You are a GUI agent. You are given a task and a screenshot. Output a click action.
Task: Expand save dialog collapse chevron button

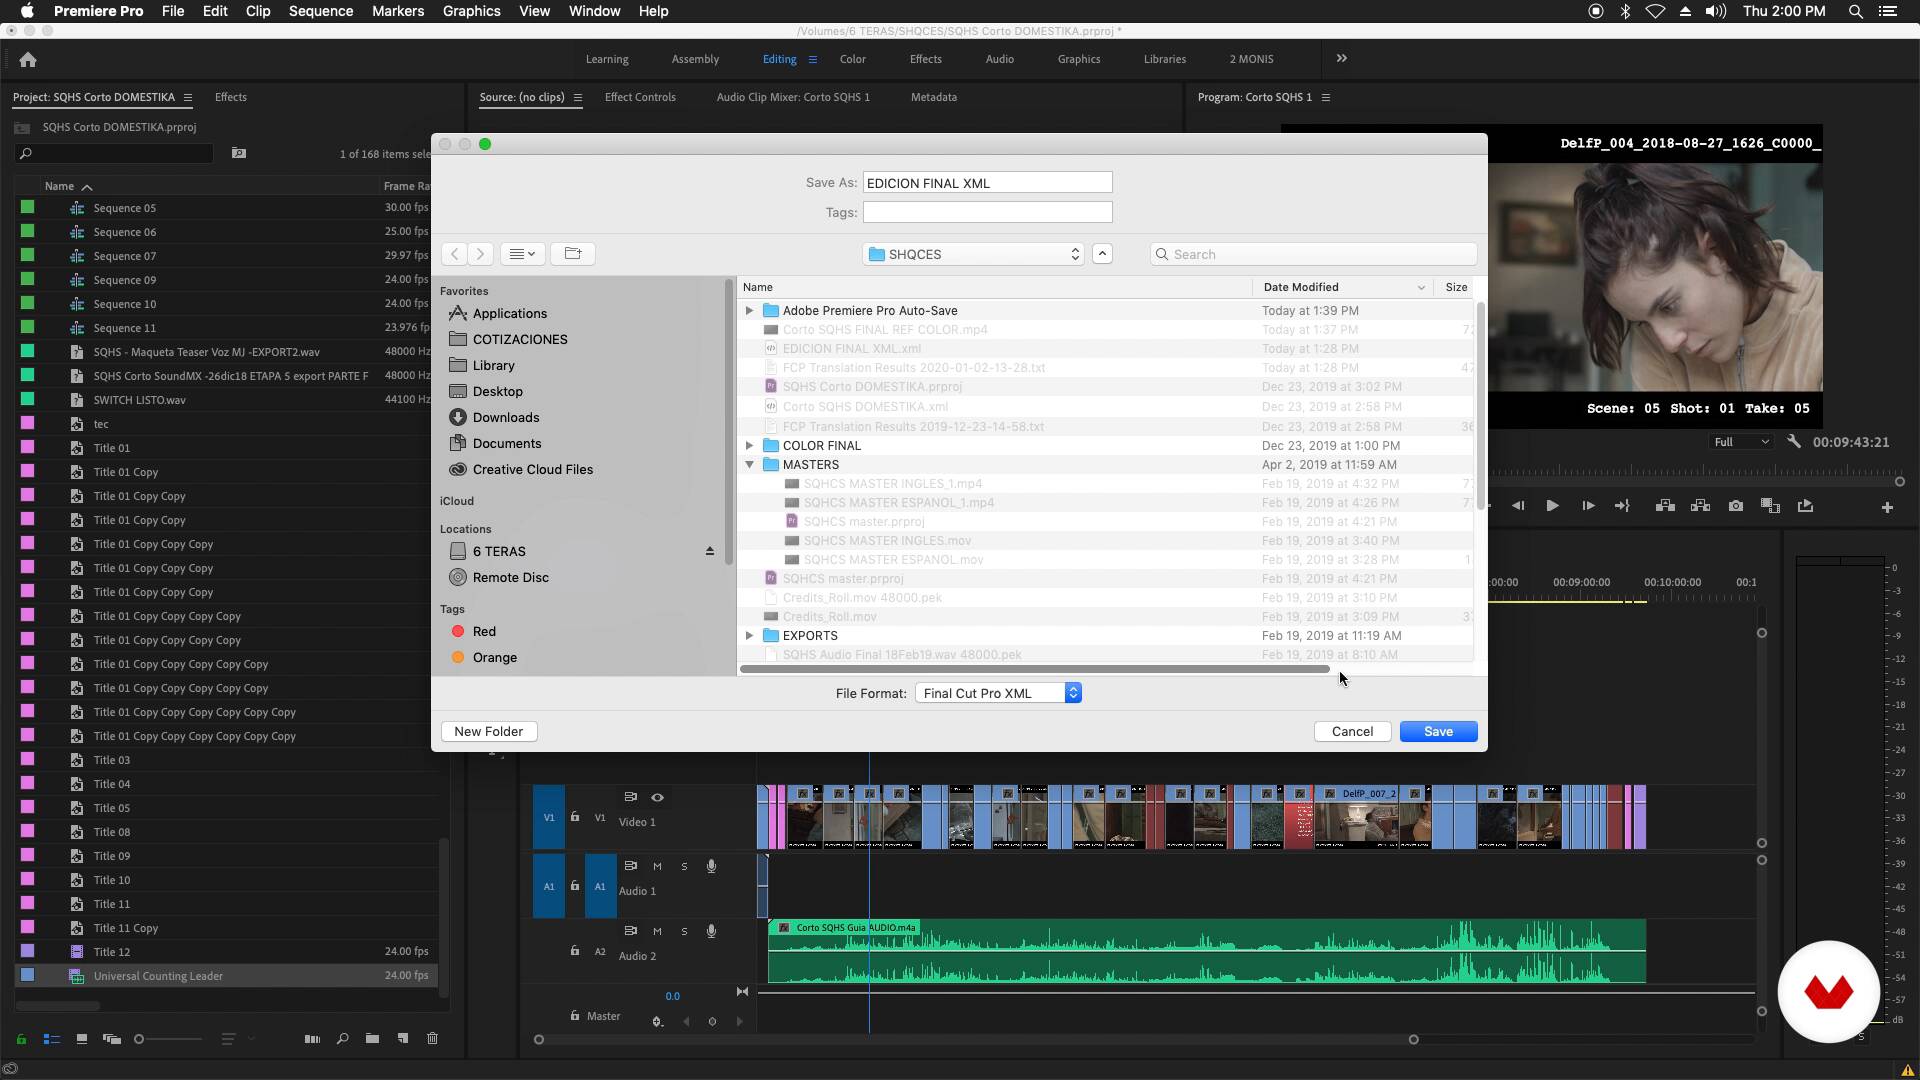tap(1102, 254)
